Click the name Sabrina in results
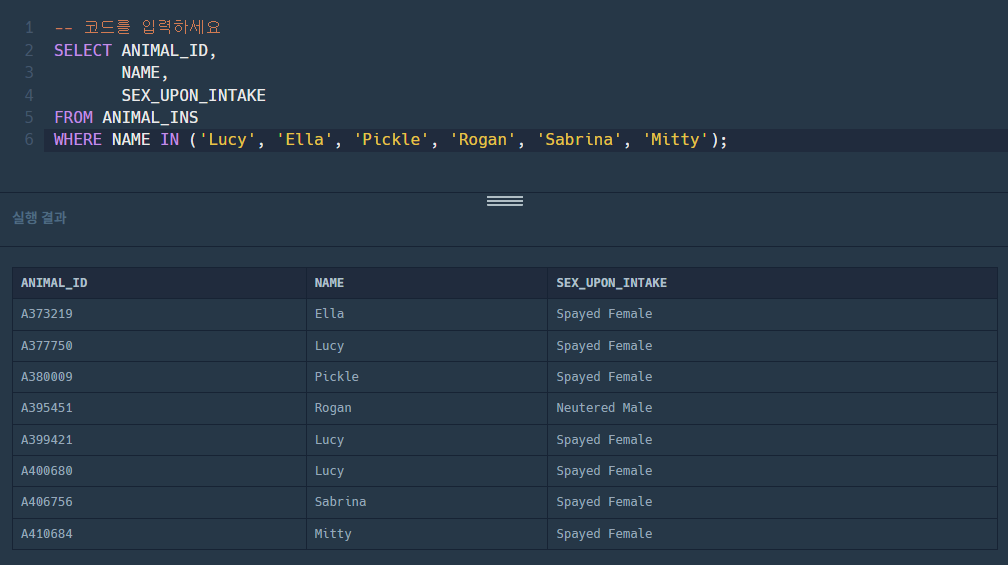 (x=340, y=501)
